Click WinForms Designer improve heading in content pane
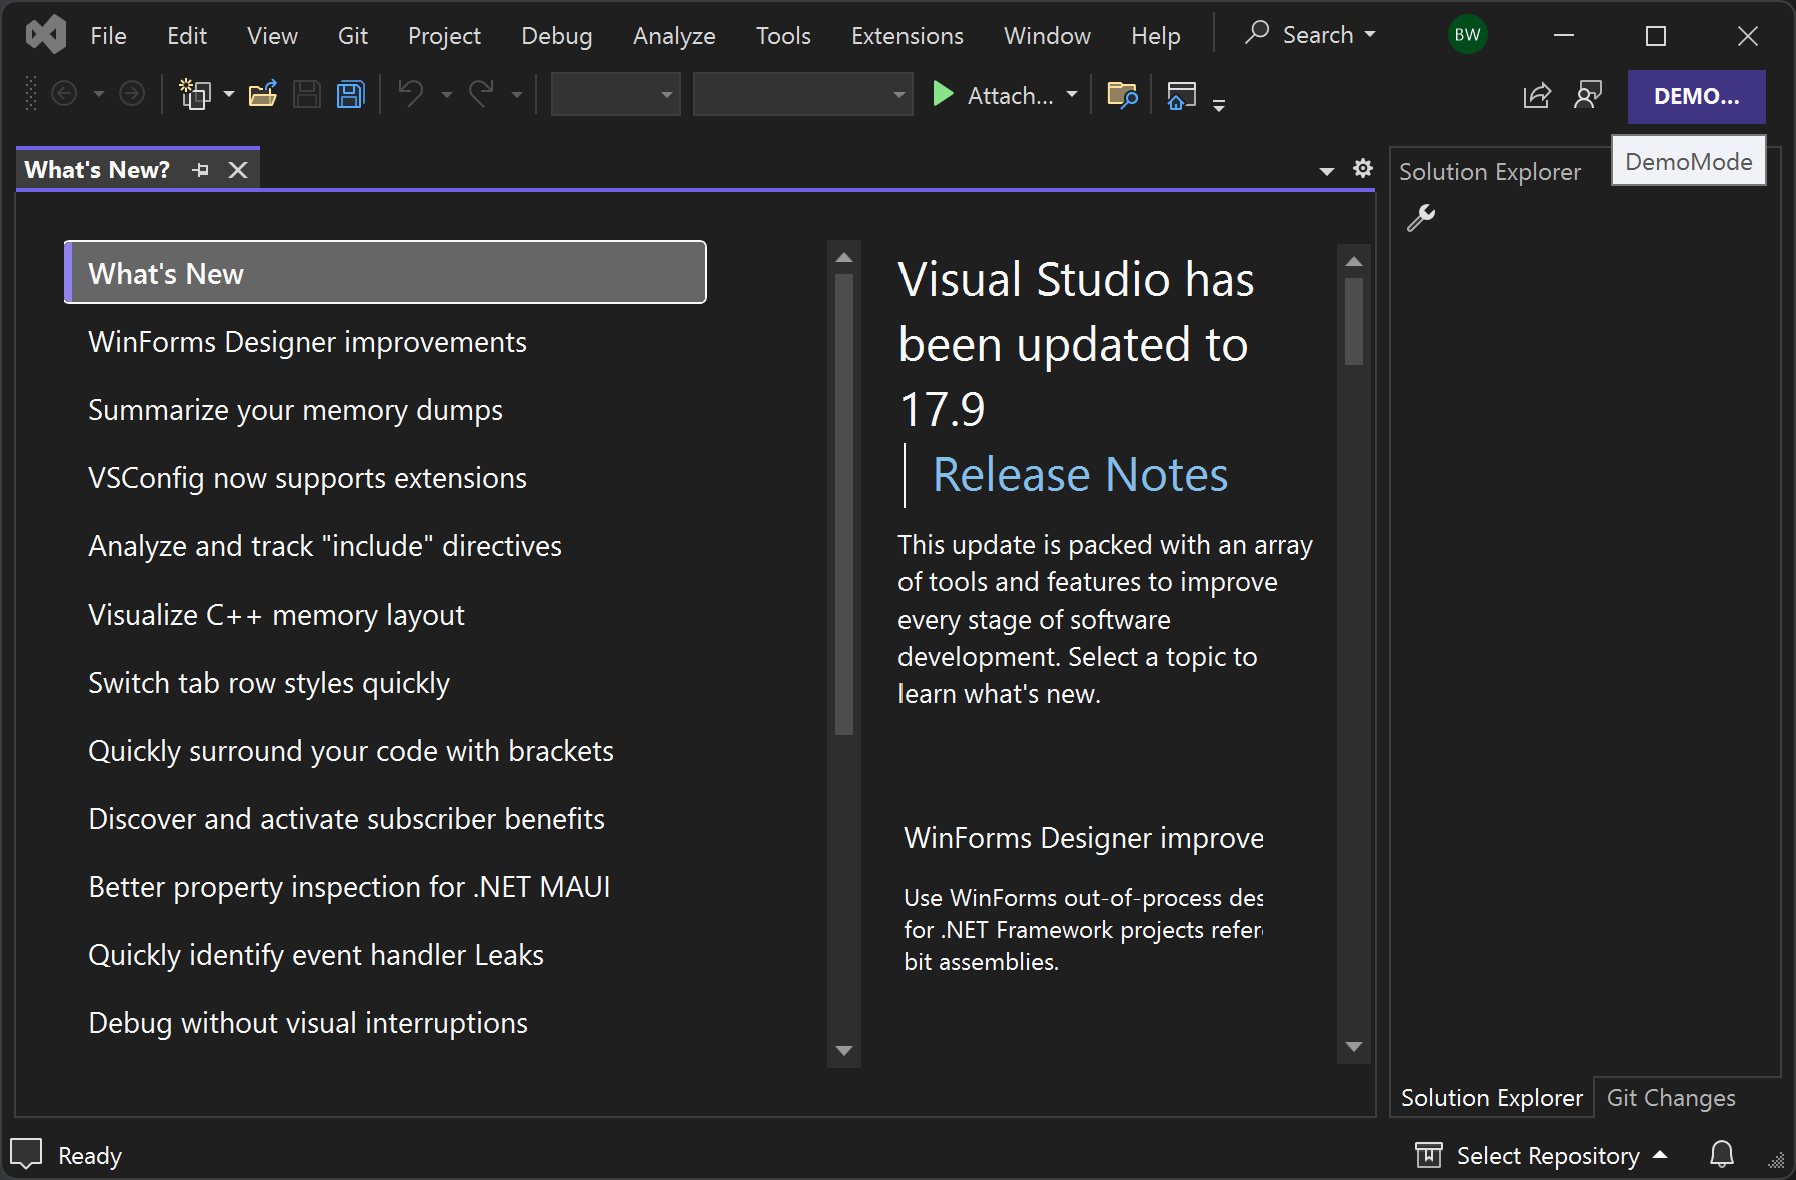 (x=1084, y=838)
